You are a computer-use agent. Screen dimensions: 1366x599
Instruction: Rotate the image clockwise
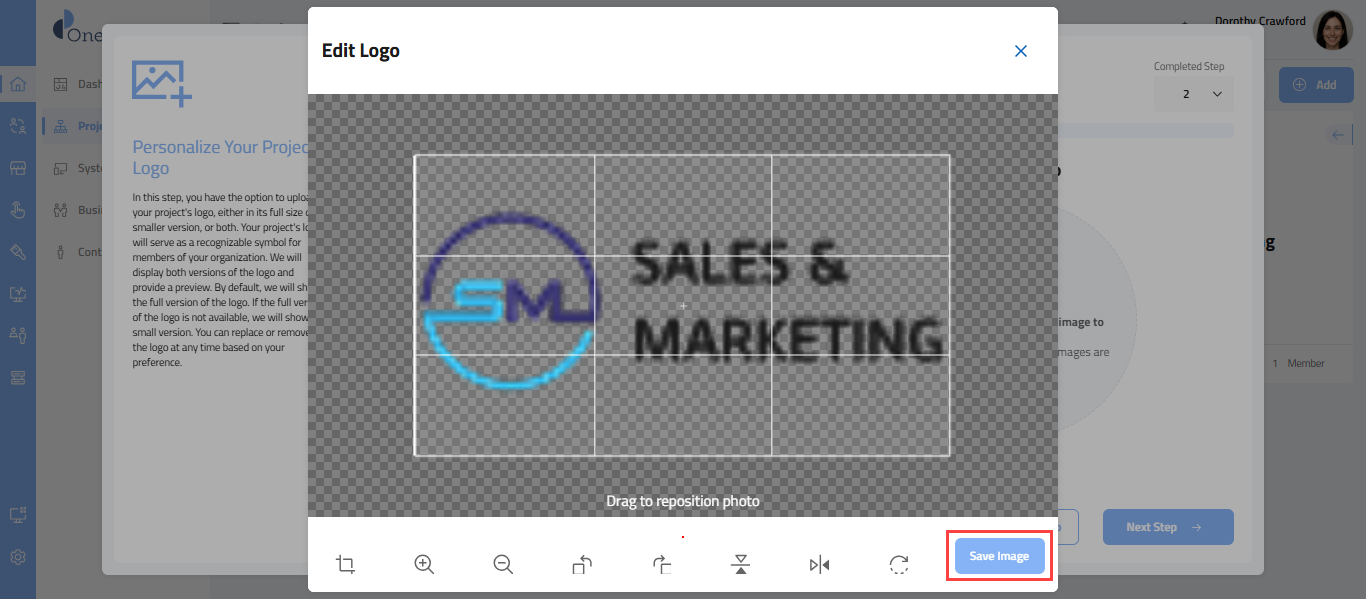click(661, 565)
